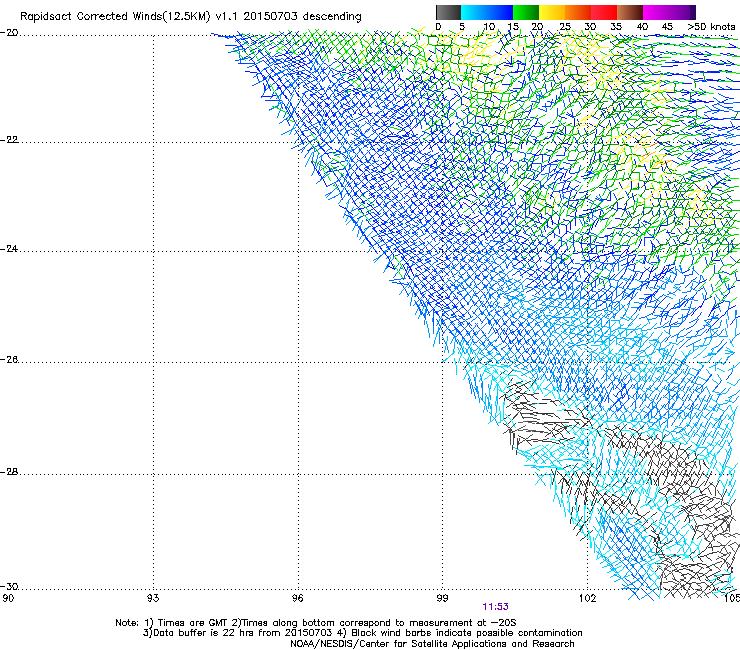Click the purple '11:53' time stamp
This screenshot has height=650, width=740.
496,607
